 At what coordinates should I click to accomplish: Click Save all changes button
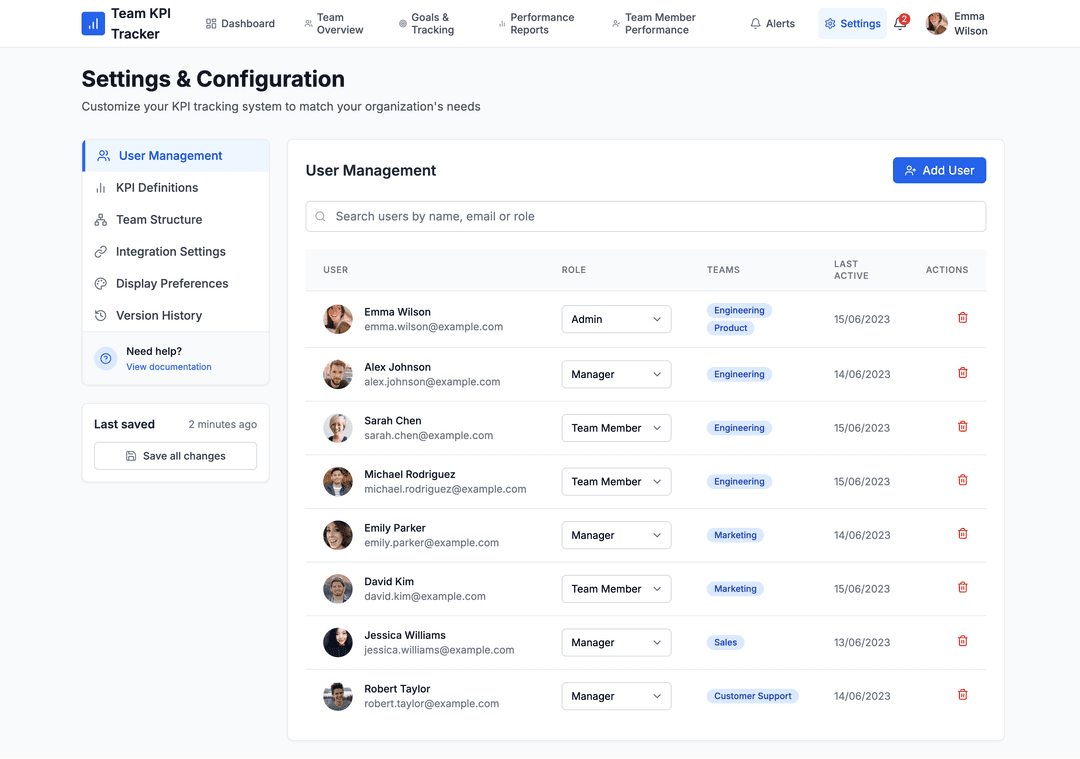click(175, 456)
